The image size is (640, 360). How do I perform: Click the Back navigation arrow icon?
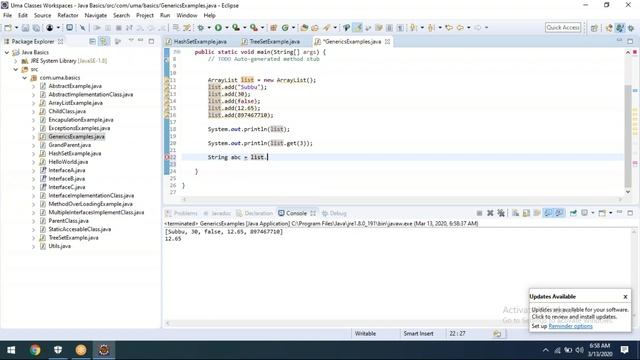tap(460, 28)
